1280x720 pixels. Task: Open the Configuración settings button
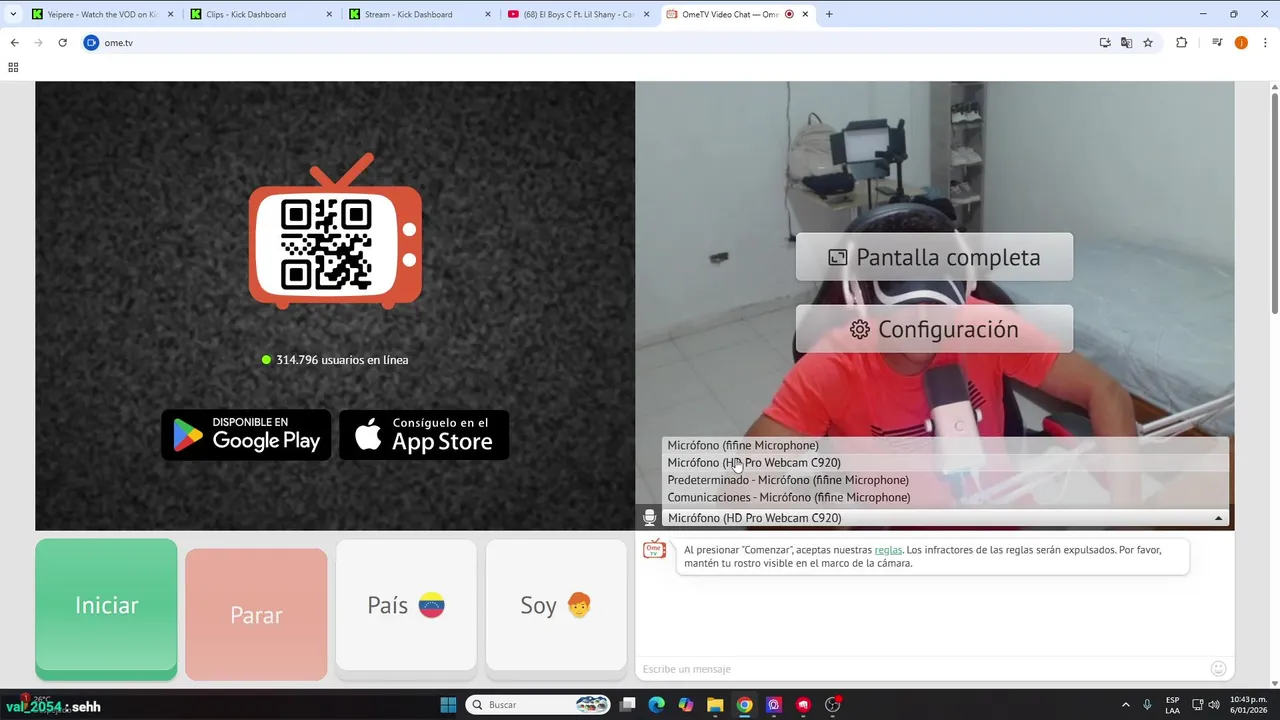point(934,329)
